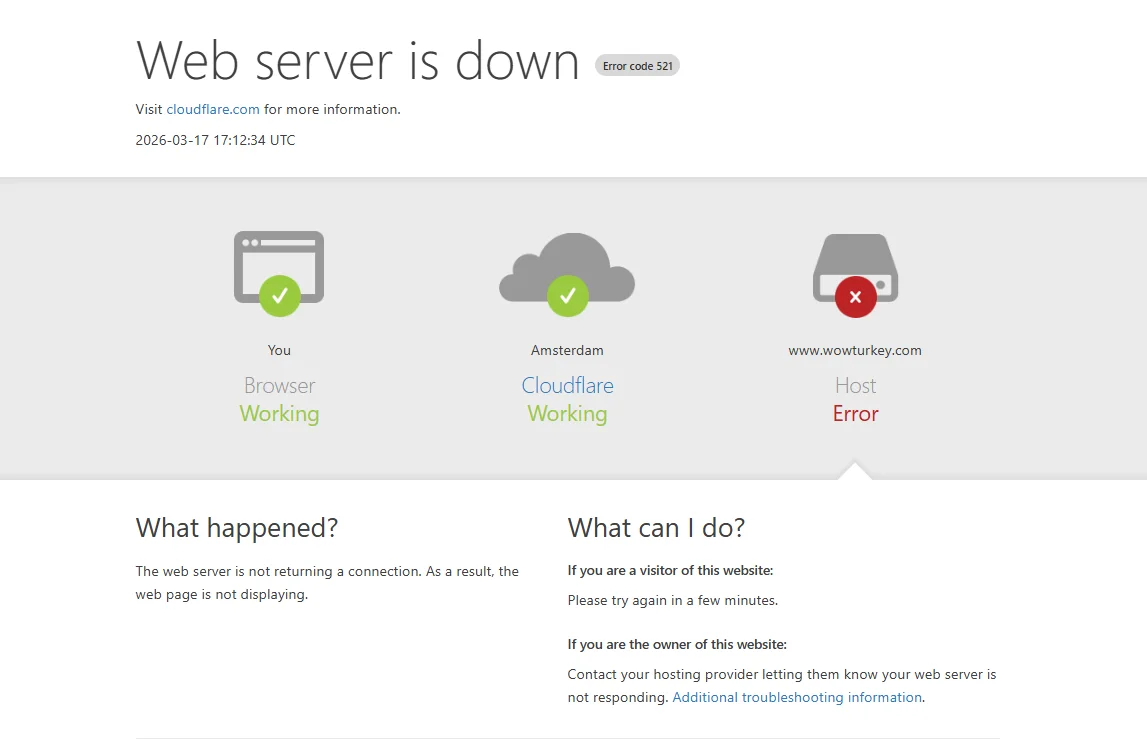Open Additional troubleshooting information link
The height and width of the screenshot is (741, 1147).
point(797,697)
